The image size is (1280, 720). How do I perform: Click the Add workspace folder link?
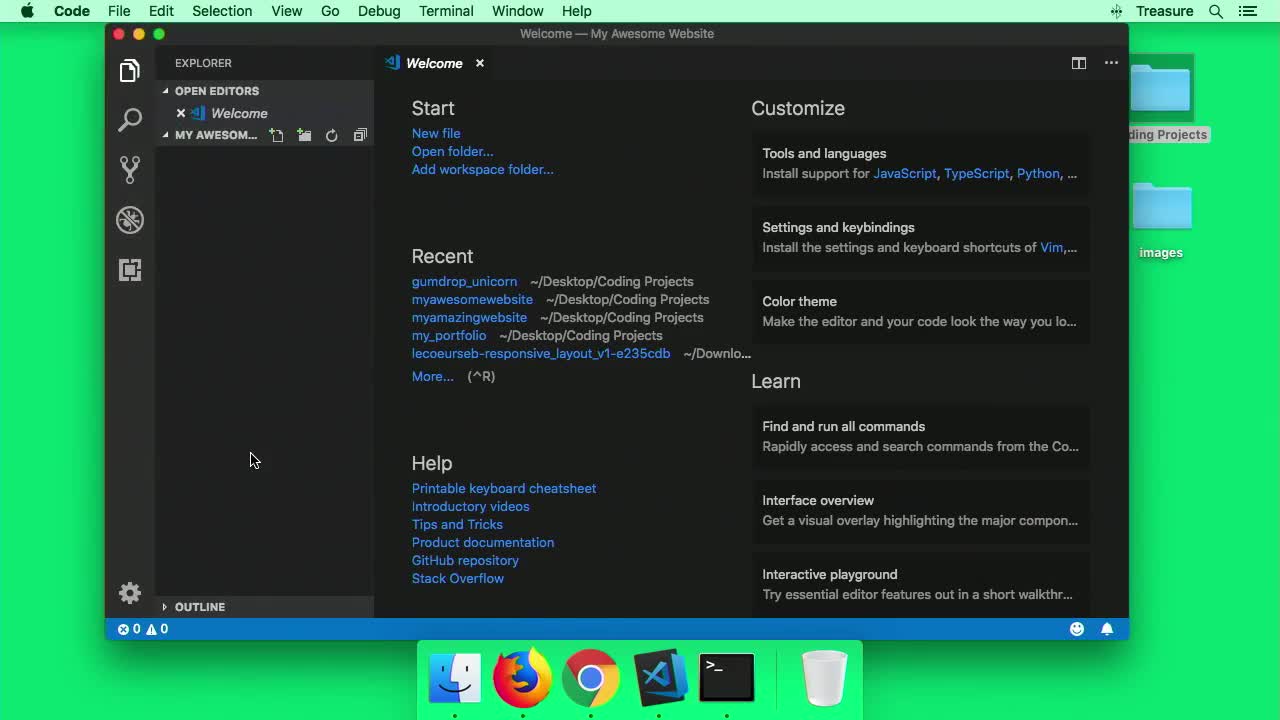[483, 169]
